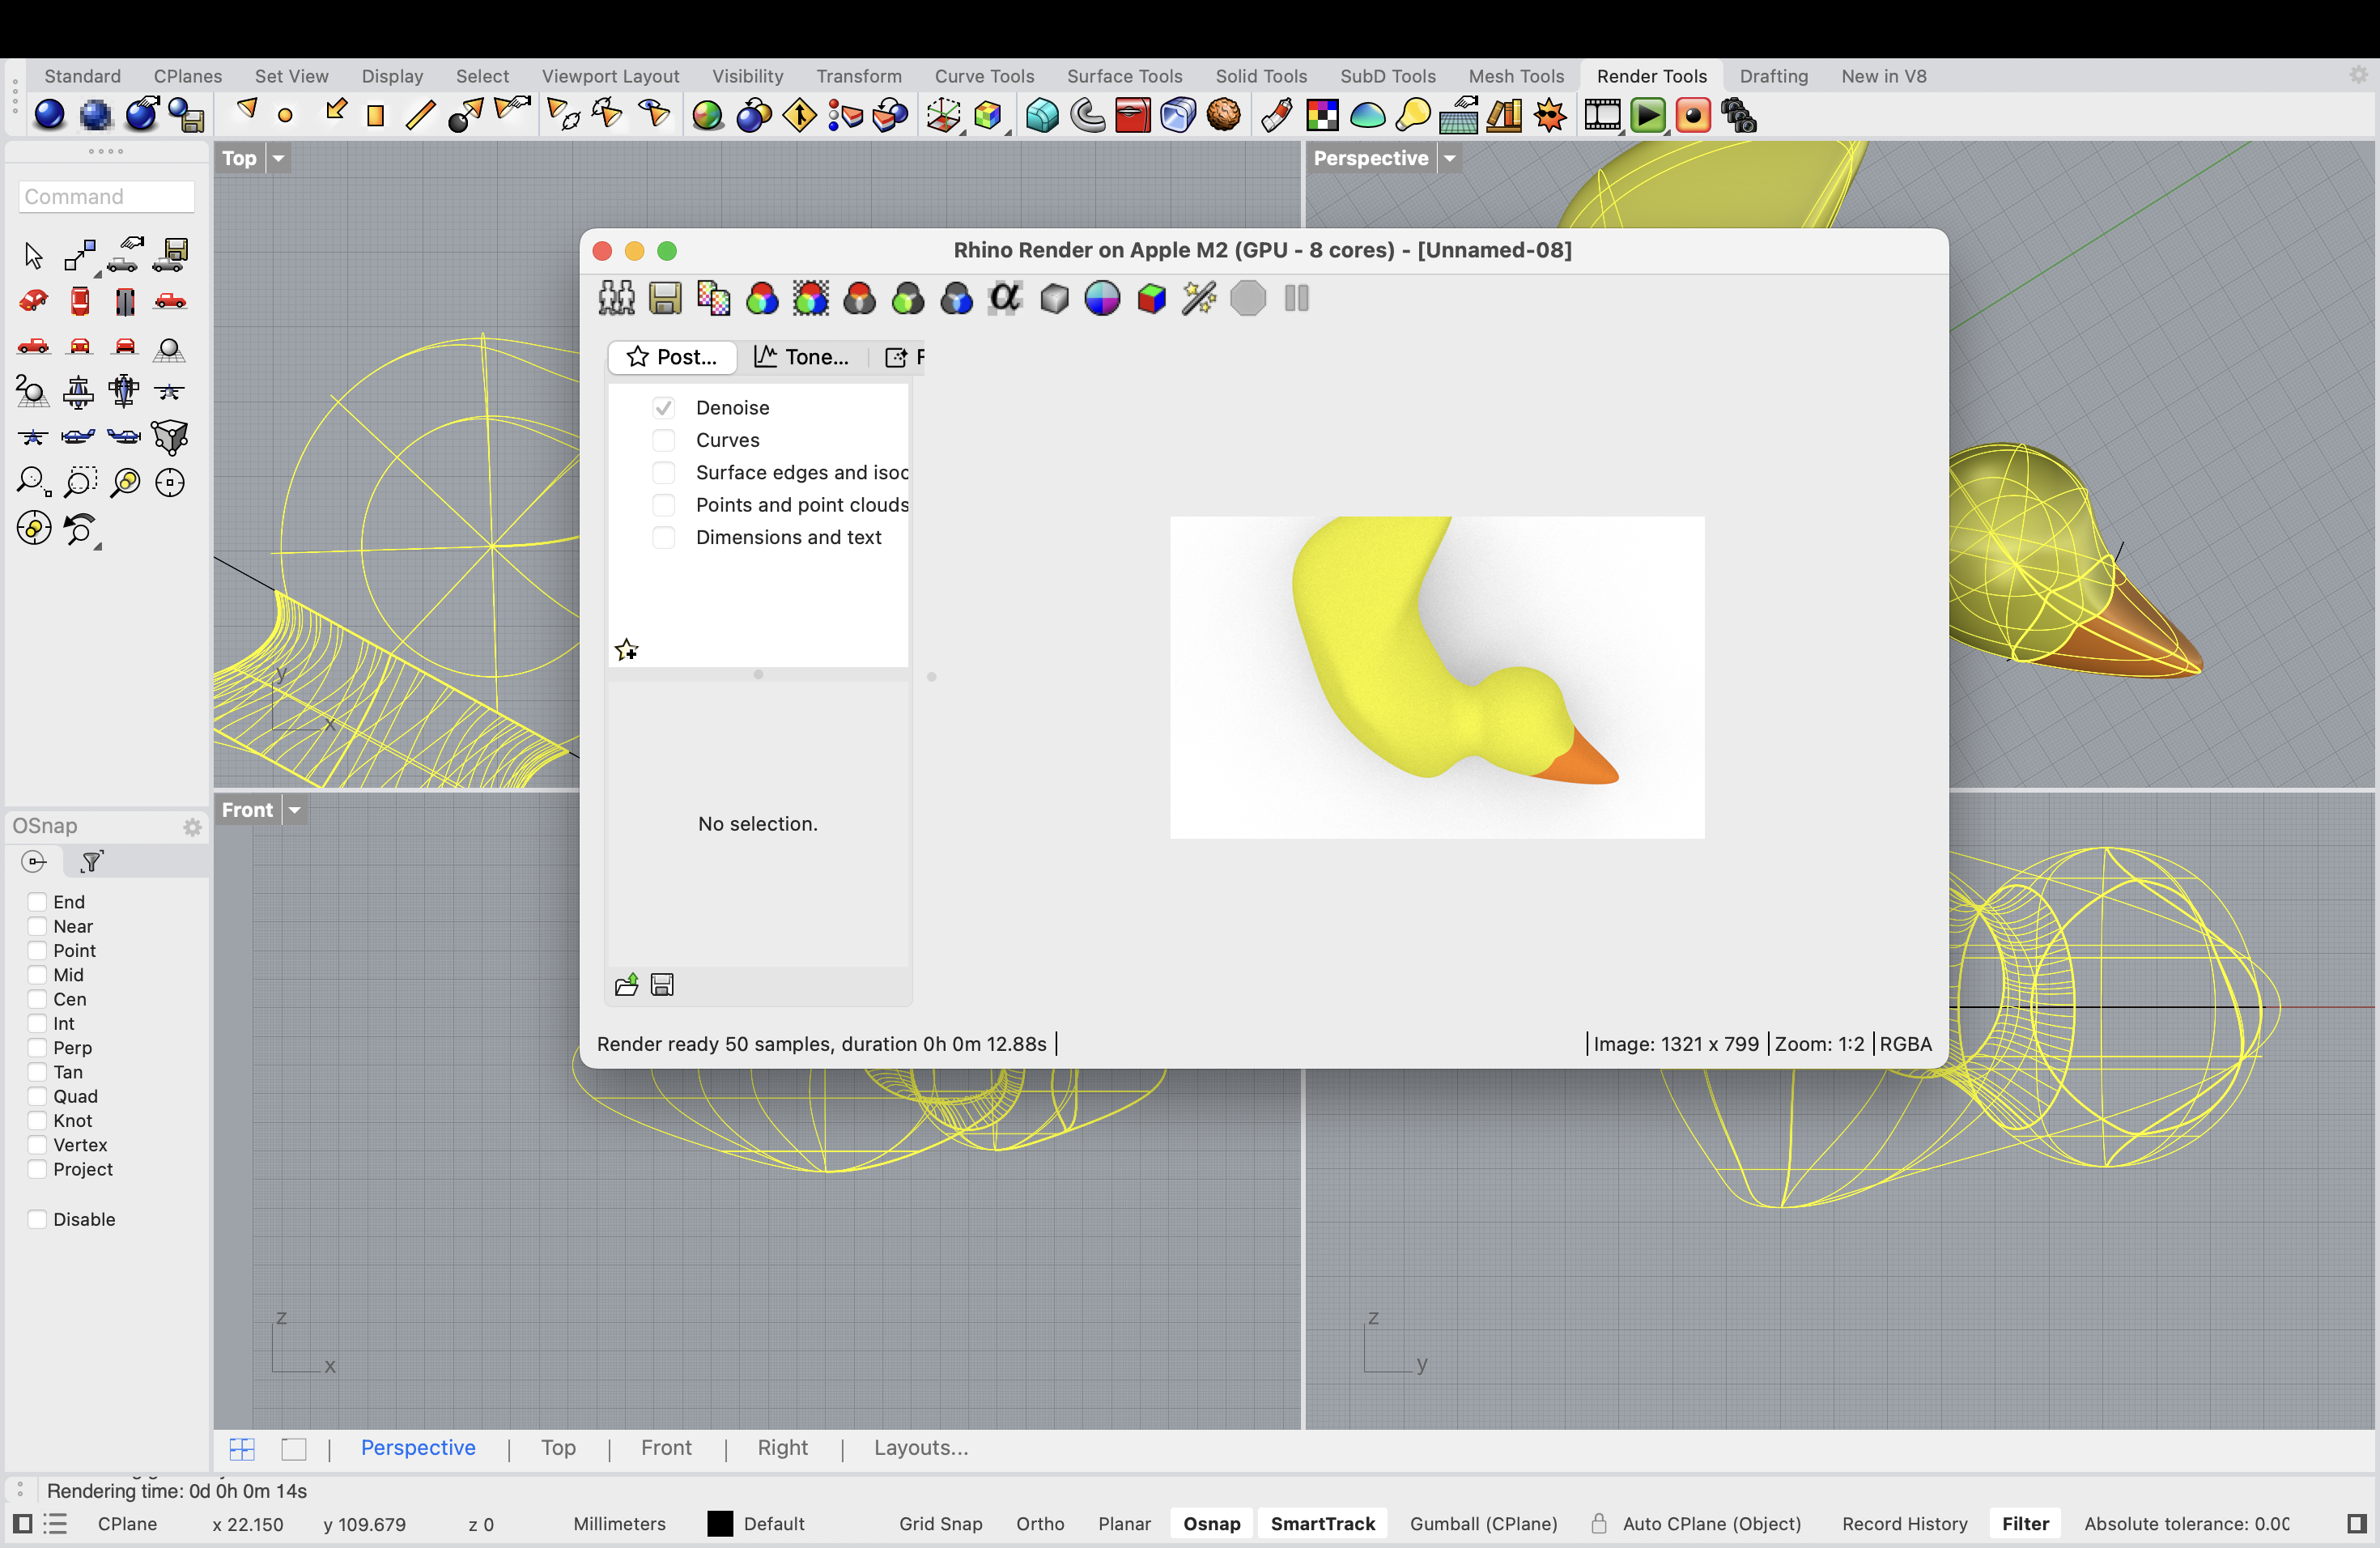2380x1548 pixels.
Task: Click the Filter button in status bar
Action: [x=2025, y=1523]
